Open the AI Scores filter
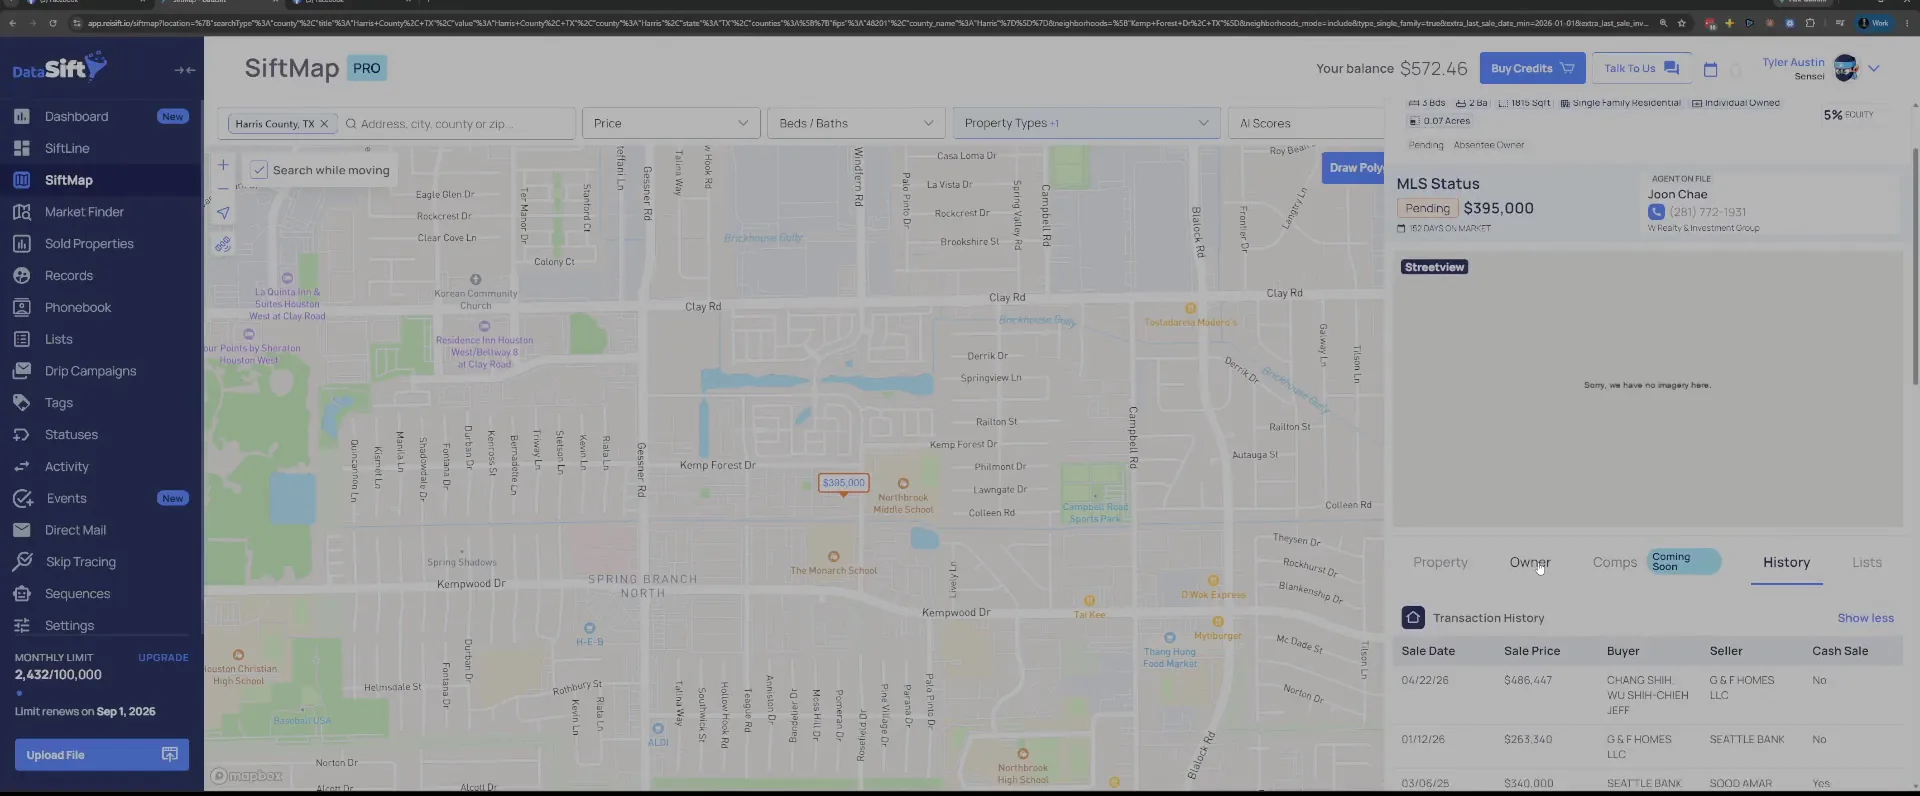Viewport: 1920px width, 796px height. click(1305, 123)
